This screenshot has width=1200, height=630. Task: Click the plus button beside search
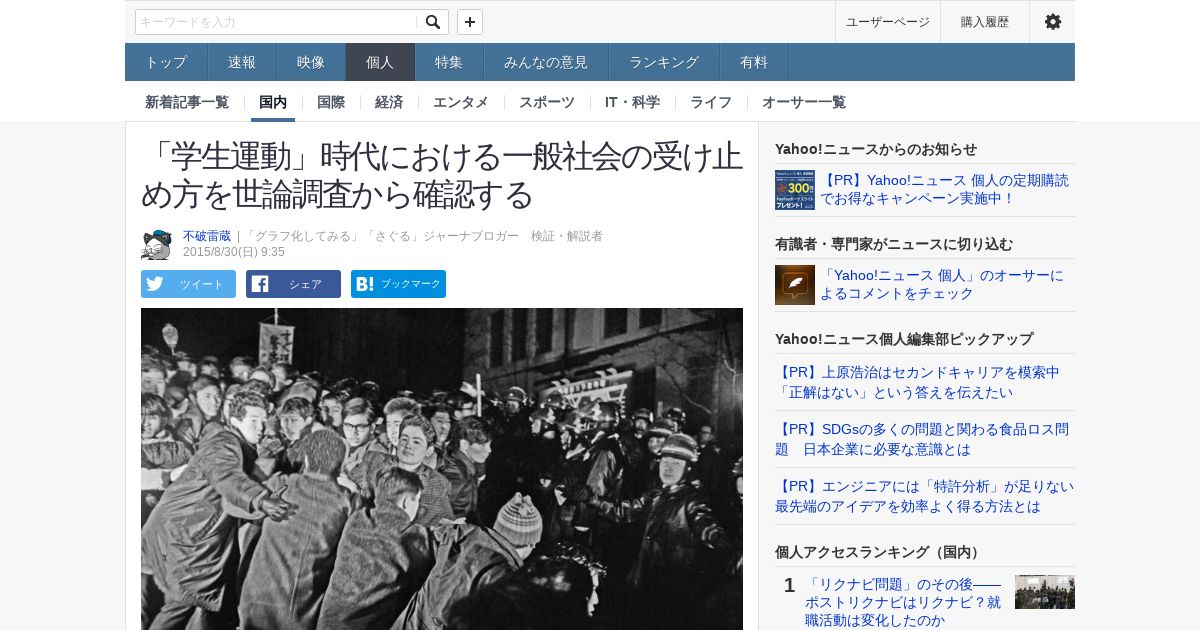point(470,22)
